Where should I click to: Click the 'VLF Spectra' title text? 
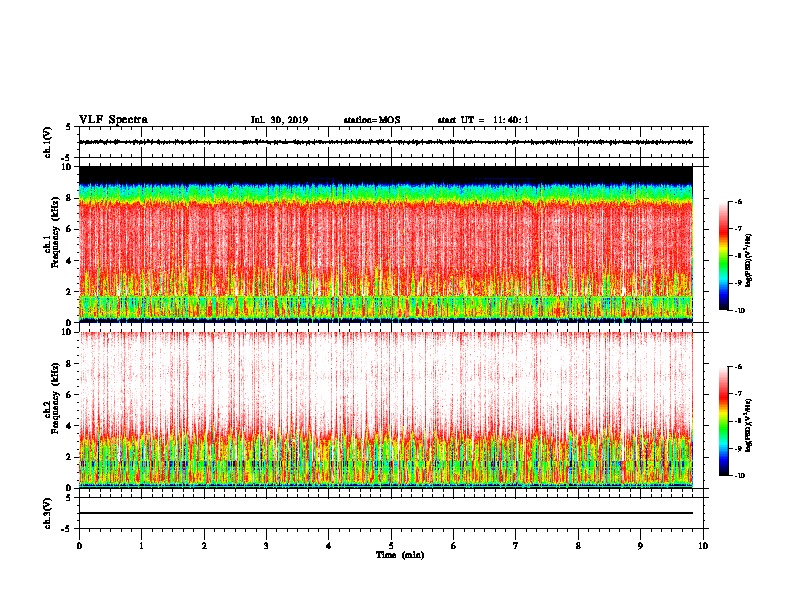[113, 120]
